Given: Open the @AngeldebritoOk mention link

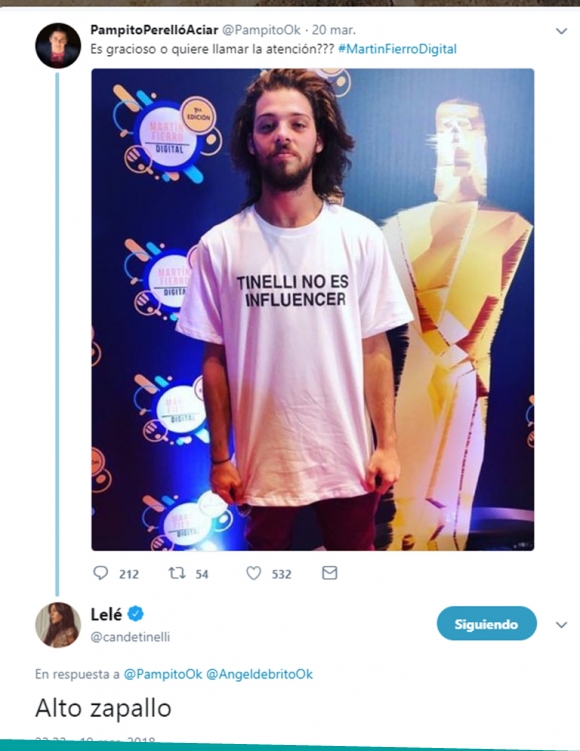Looking at the screenshot, I should (x=259, y=674).
